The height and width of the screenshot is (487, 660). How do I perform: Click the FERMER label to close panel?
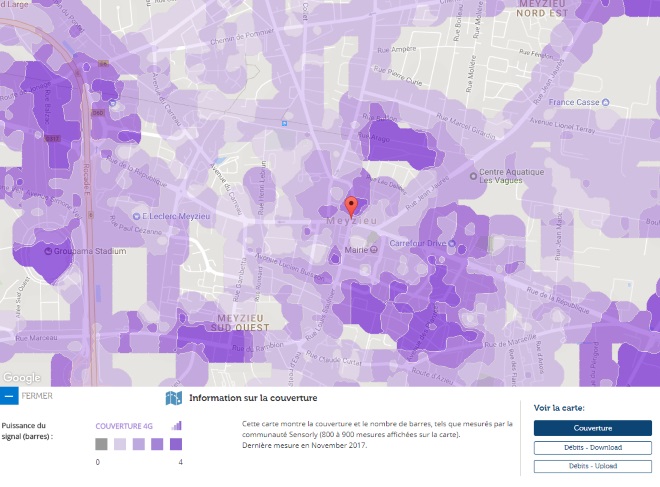(x=37, y=397)
